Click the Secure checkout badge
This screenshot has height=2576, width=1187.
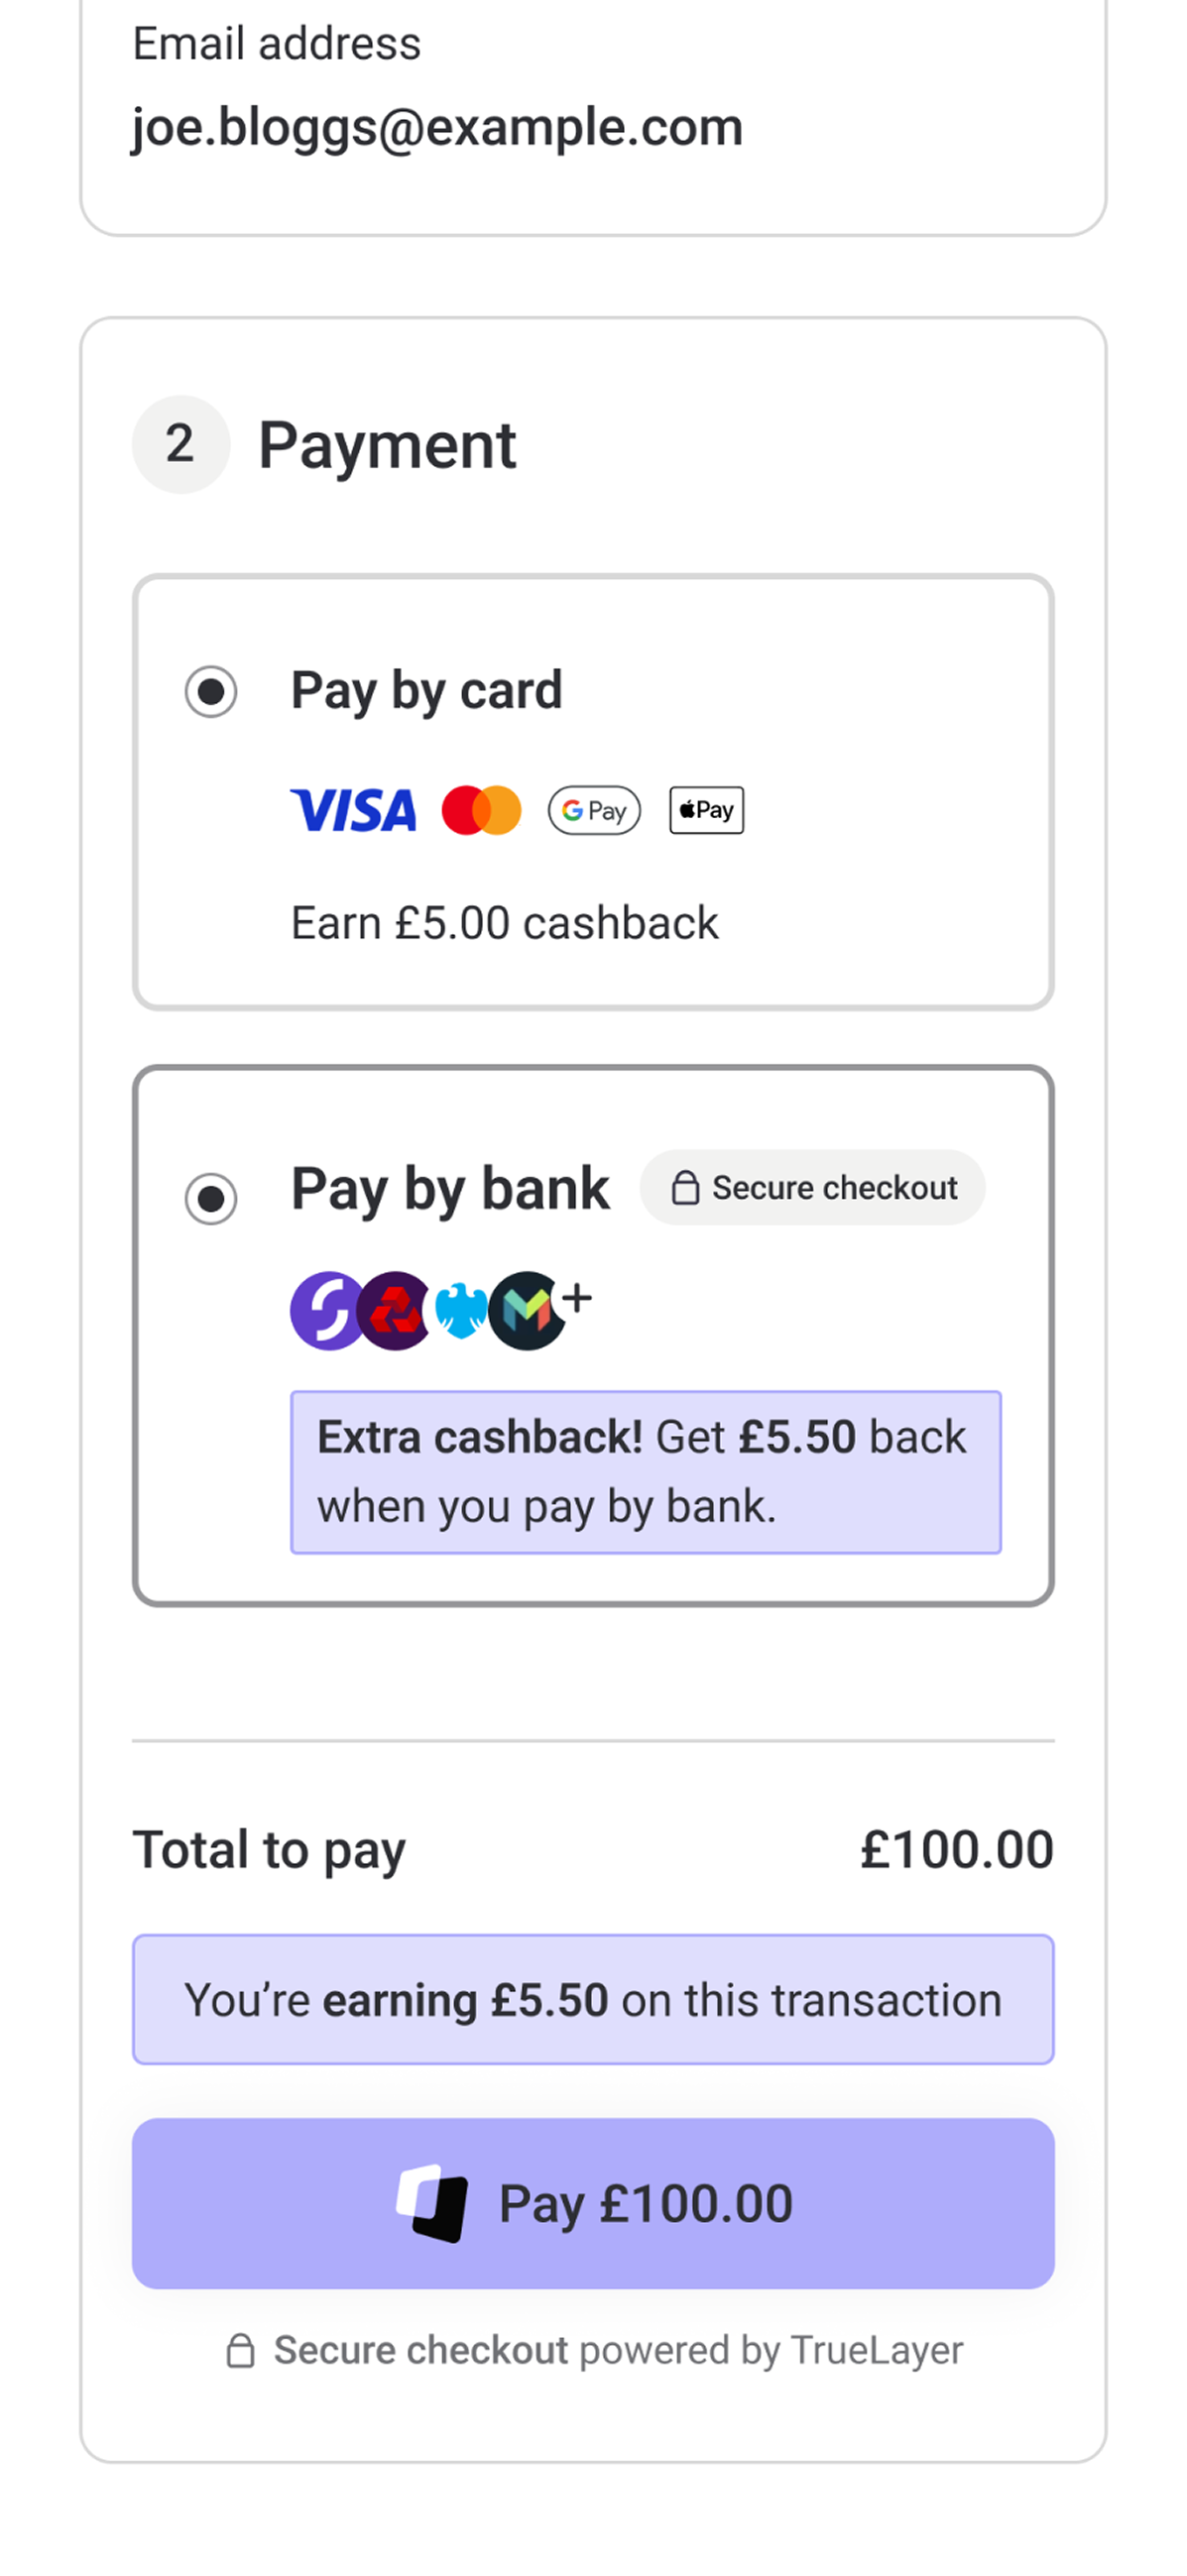pyautogui.click(x=812, y=1188)
